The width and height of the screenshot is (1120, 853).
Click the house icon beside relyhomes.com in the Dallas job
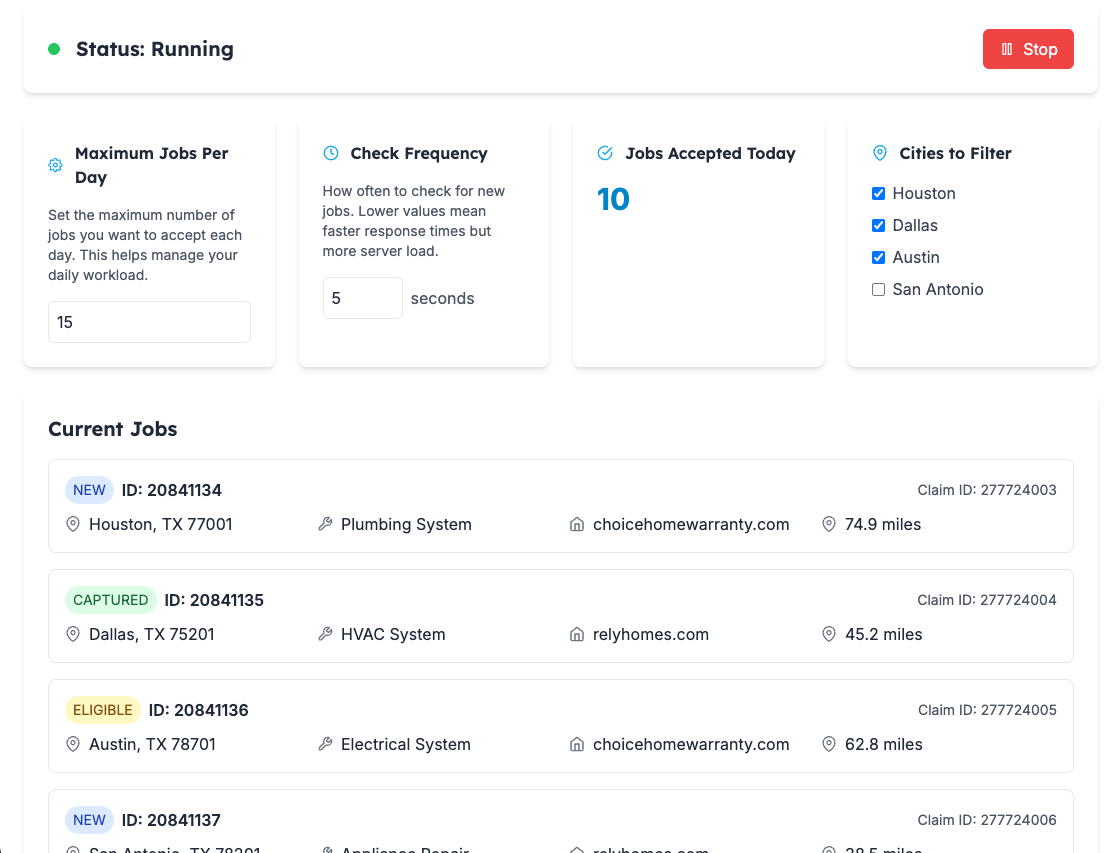[x=576, y=634]
